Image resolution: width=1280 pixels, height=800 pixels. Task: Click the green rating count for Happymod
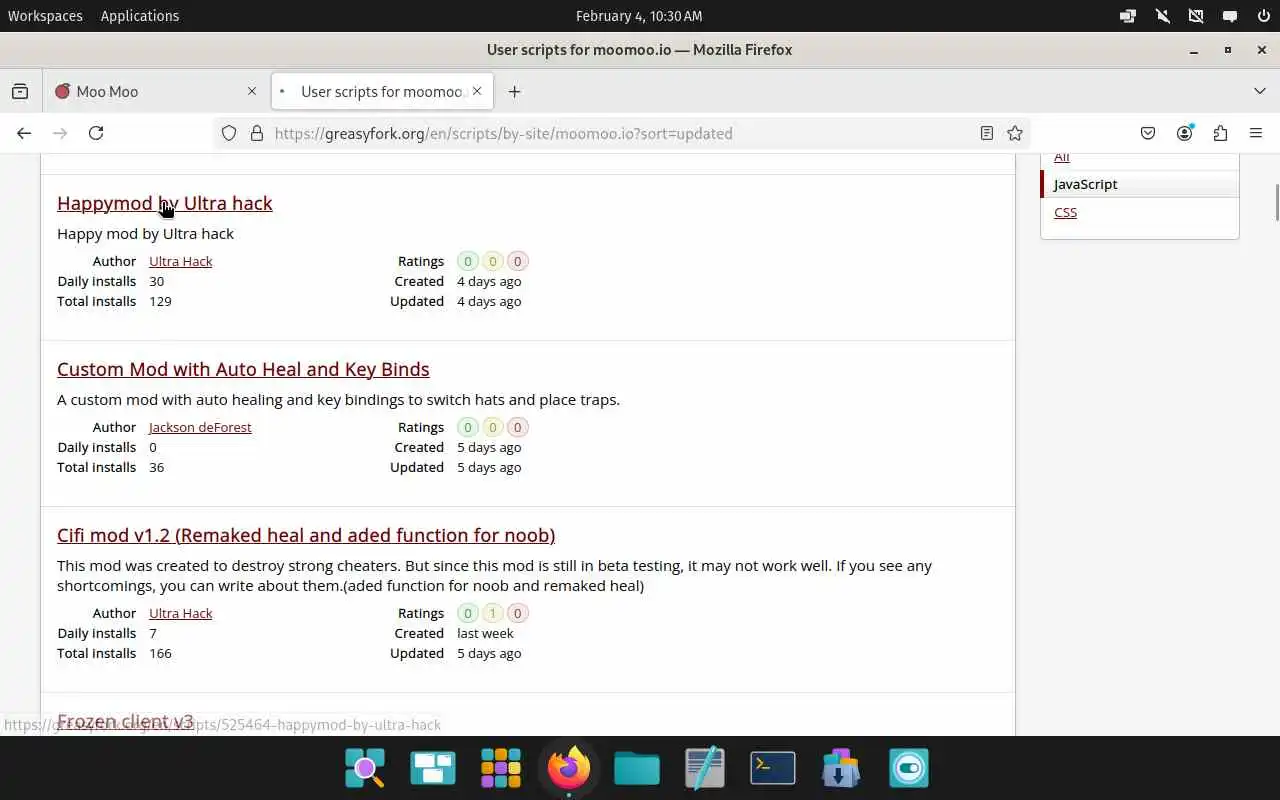point(467,261)
